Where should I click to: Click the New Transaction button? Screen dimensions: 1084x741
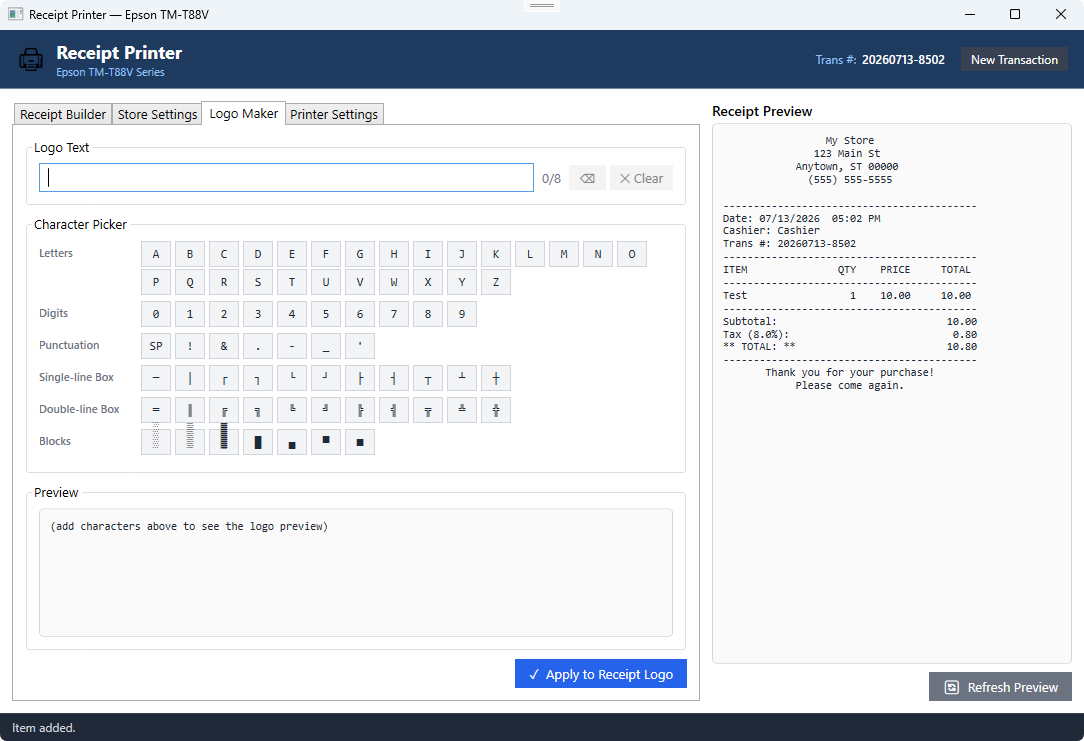[x=1014, y=59]
